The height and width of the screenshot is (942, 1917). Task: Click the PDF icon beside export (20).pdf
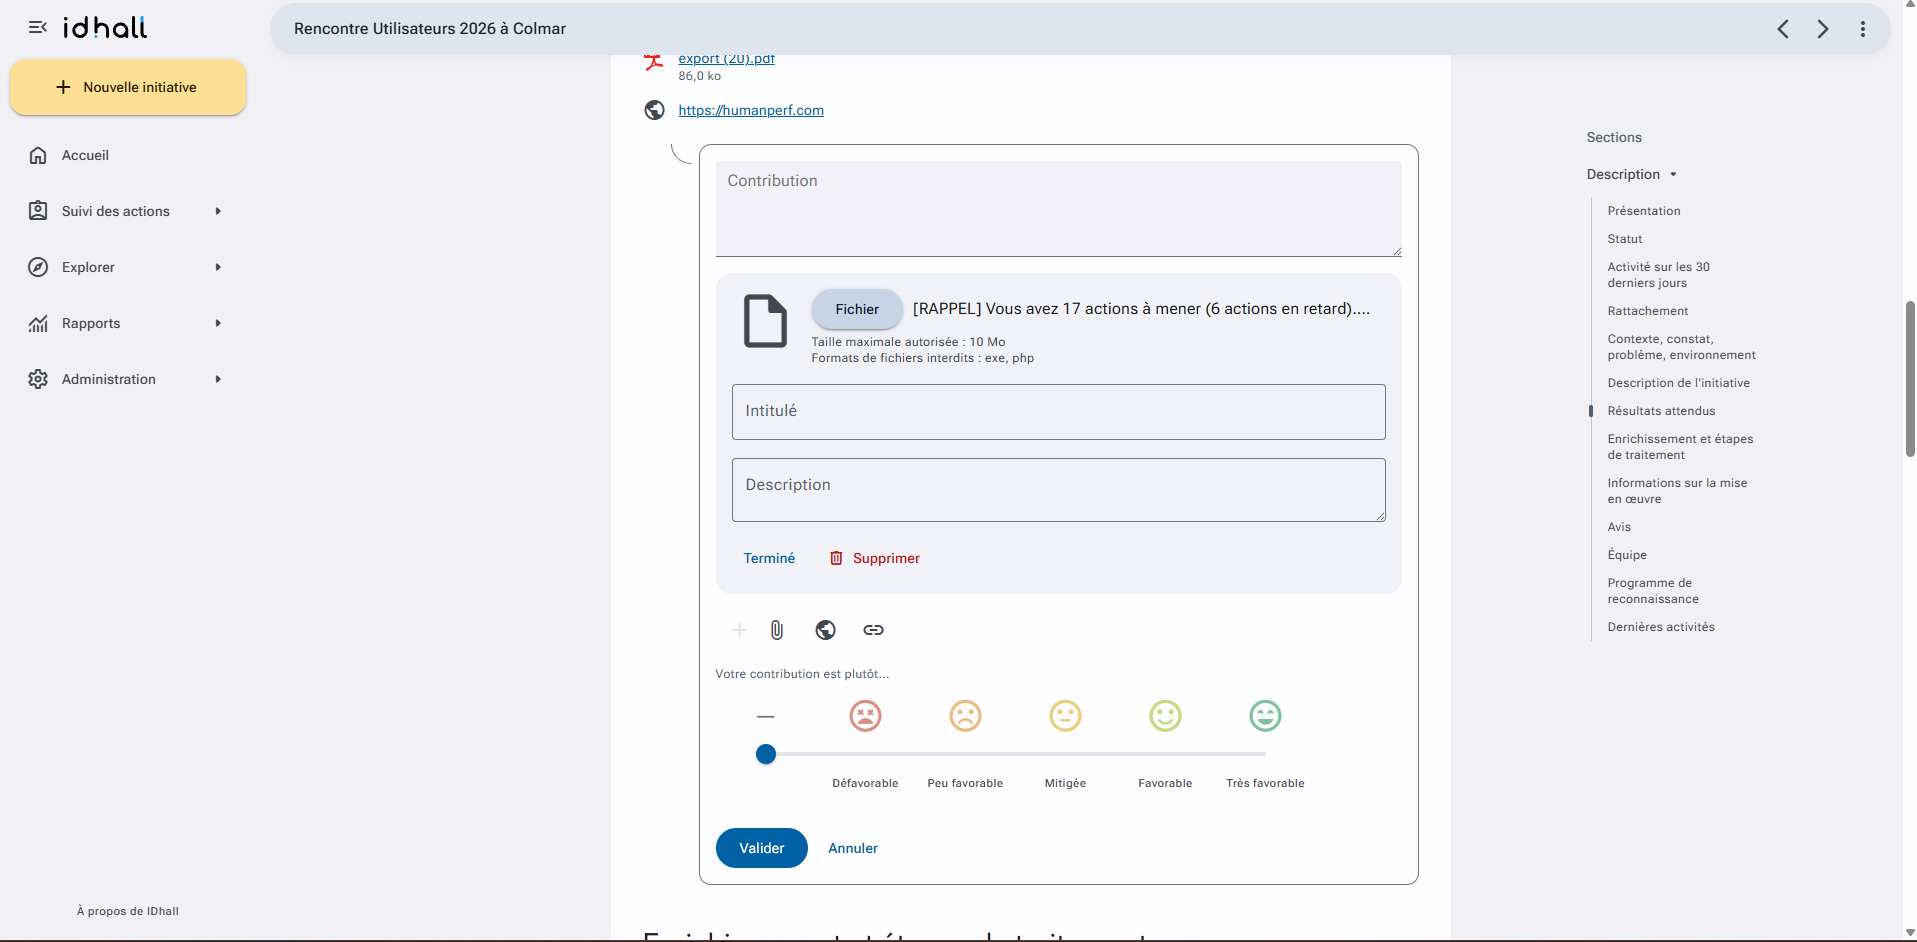point(654,63)
